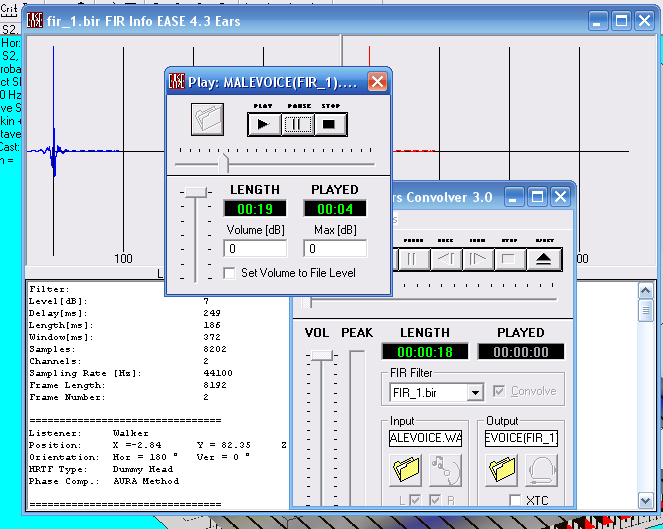Click the 'Sampling Rate [Hz]:' row

(x=131, y=373)
